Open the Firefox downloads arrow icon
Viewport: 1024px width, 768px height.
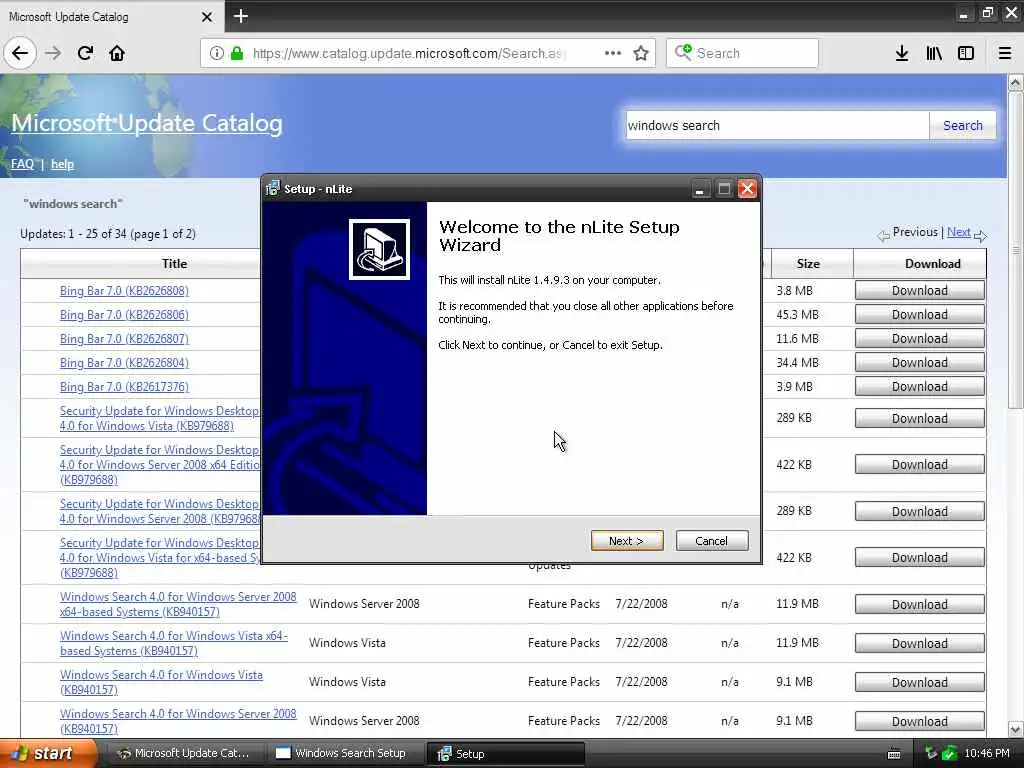902,53
